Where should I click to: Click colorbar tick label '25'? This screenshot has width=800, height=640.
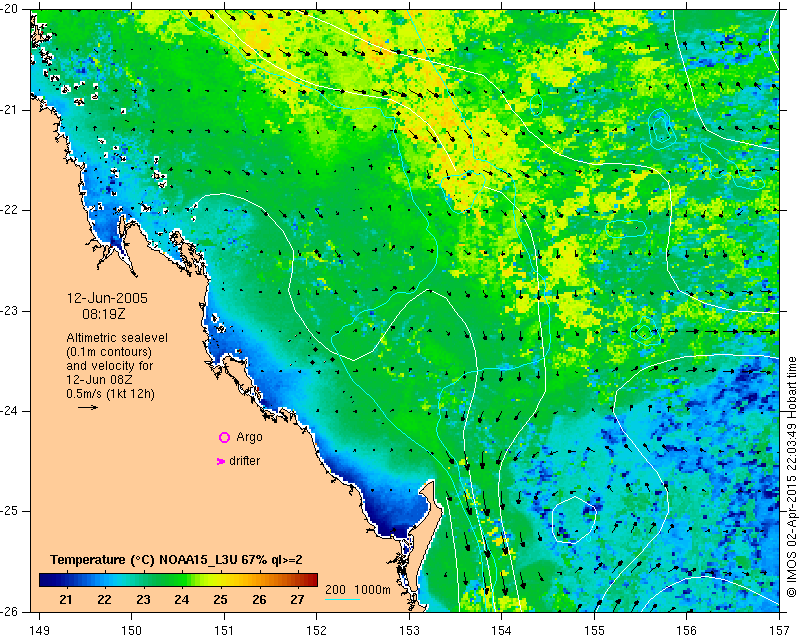(220, 600)
